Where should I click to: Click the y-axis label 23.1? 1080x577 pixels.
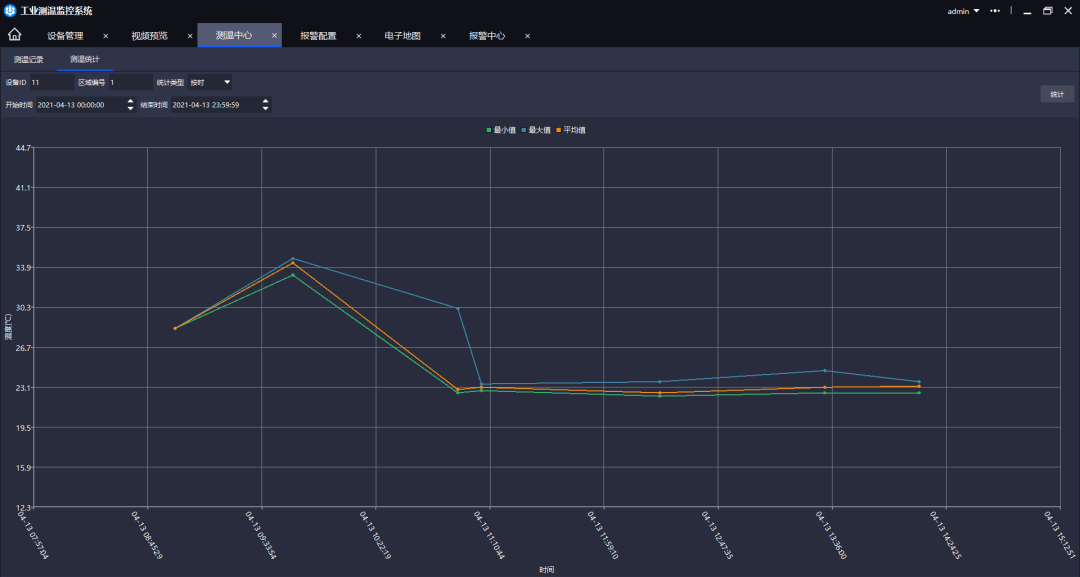(23, 388)
